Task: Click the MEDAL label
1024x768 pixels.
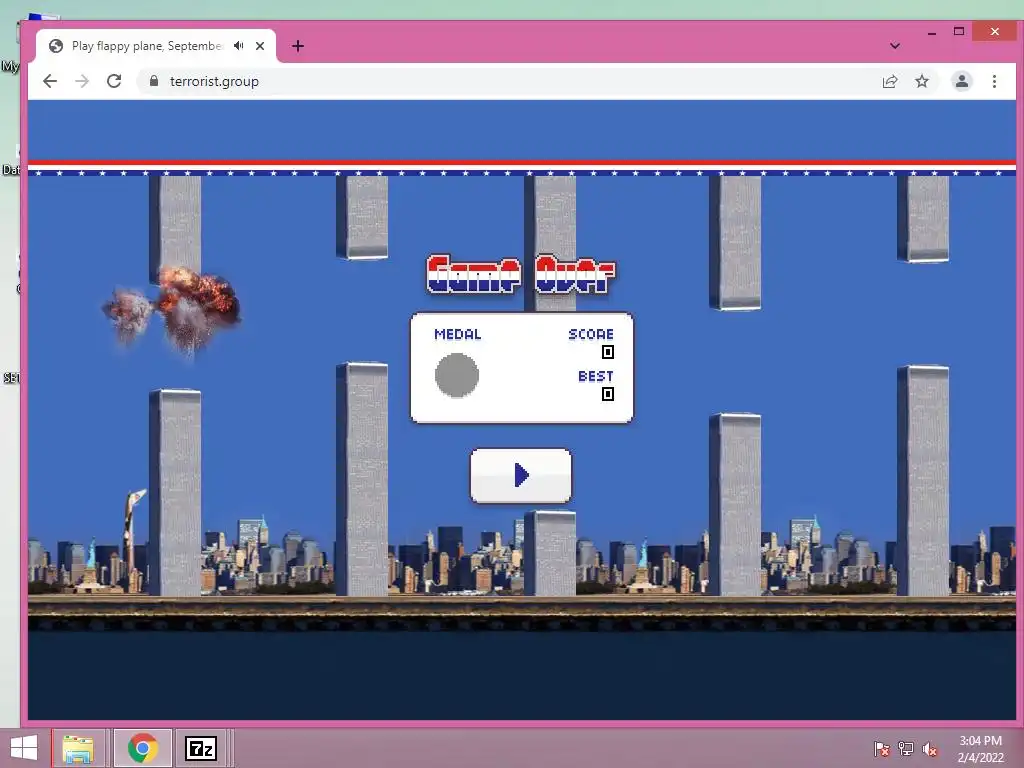Action: pyautogui.click(x=458, y=334)
